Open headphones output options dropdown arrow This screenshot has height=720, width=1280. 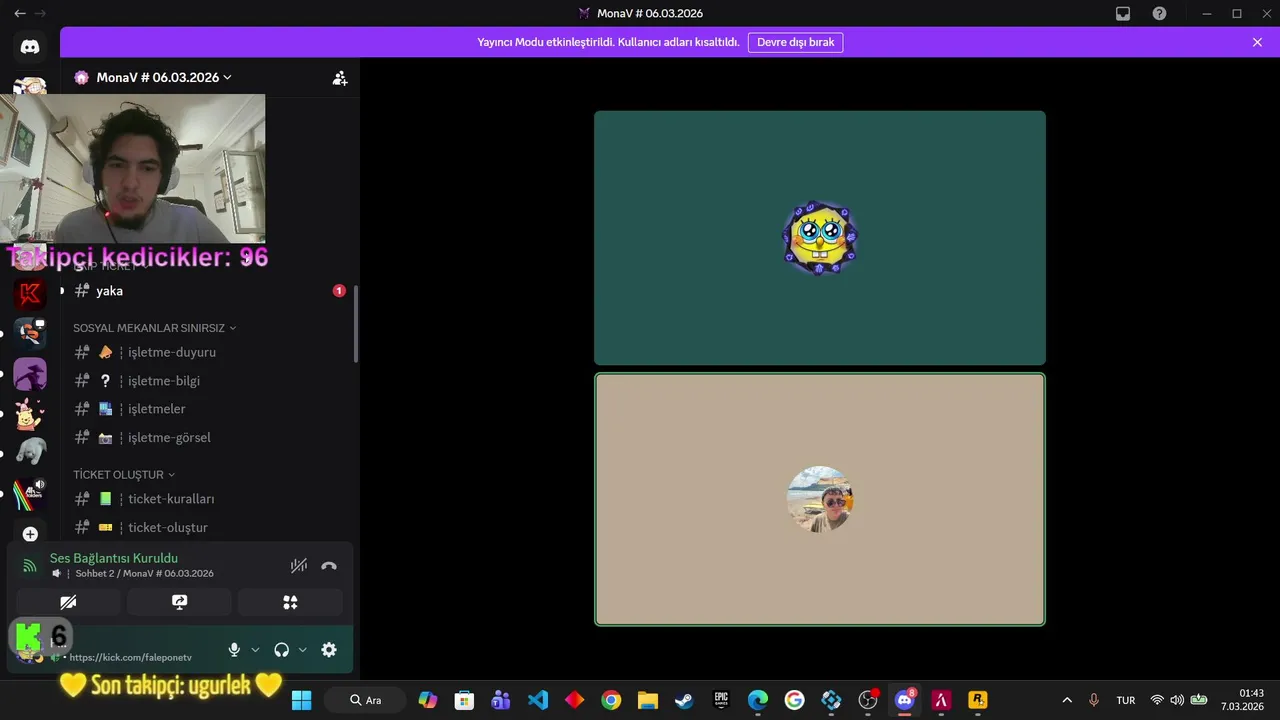(x=303, y=650)
